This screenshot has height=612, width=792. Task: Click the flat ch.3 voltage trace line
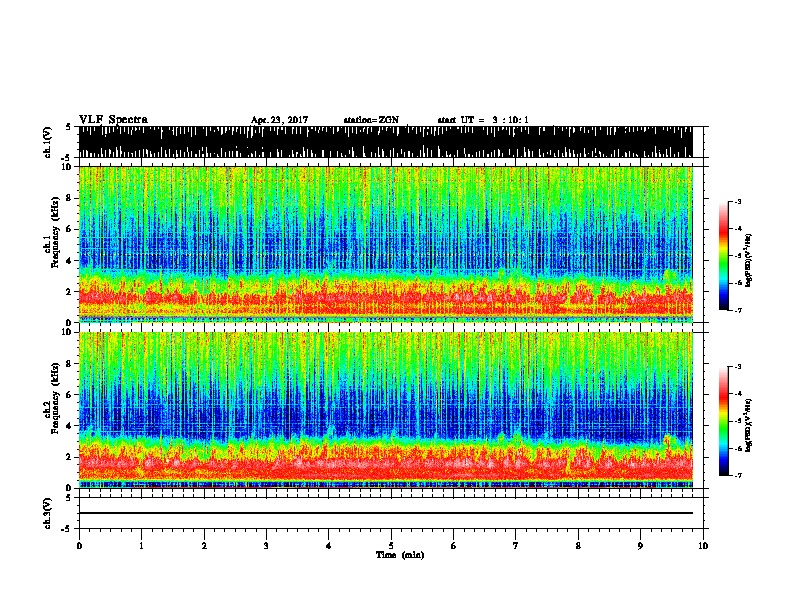(x=385, y=513)
